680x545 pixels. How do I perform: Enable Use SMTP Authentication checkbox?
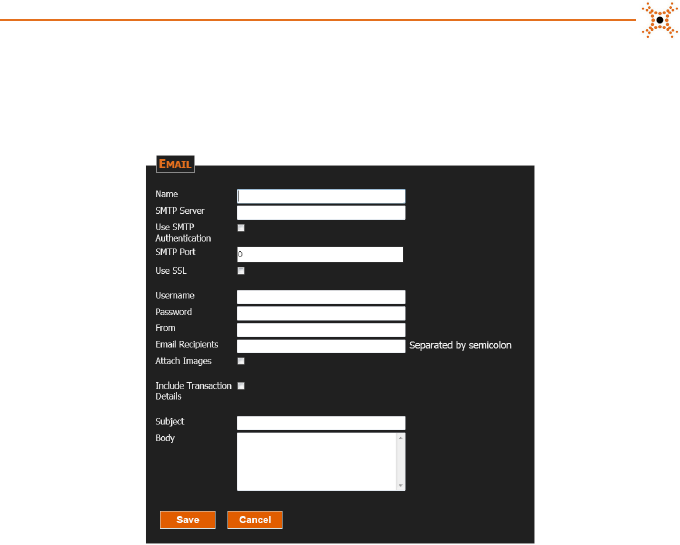(x=241, y=228)
